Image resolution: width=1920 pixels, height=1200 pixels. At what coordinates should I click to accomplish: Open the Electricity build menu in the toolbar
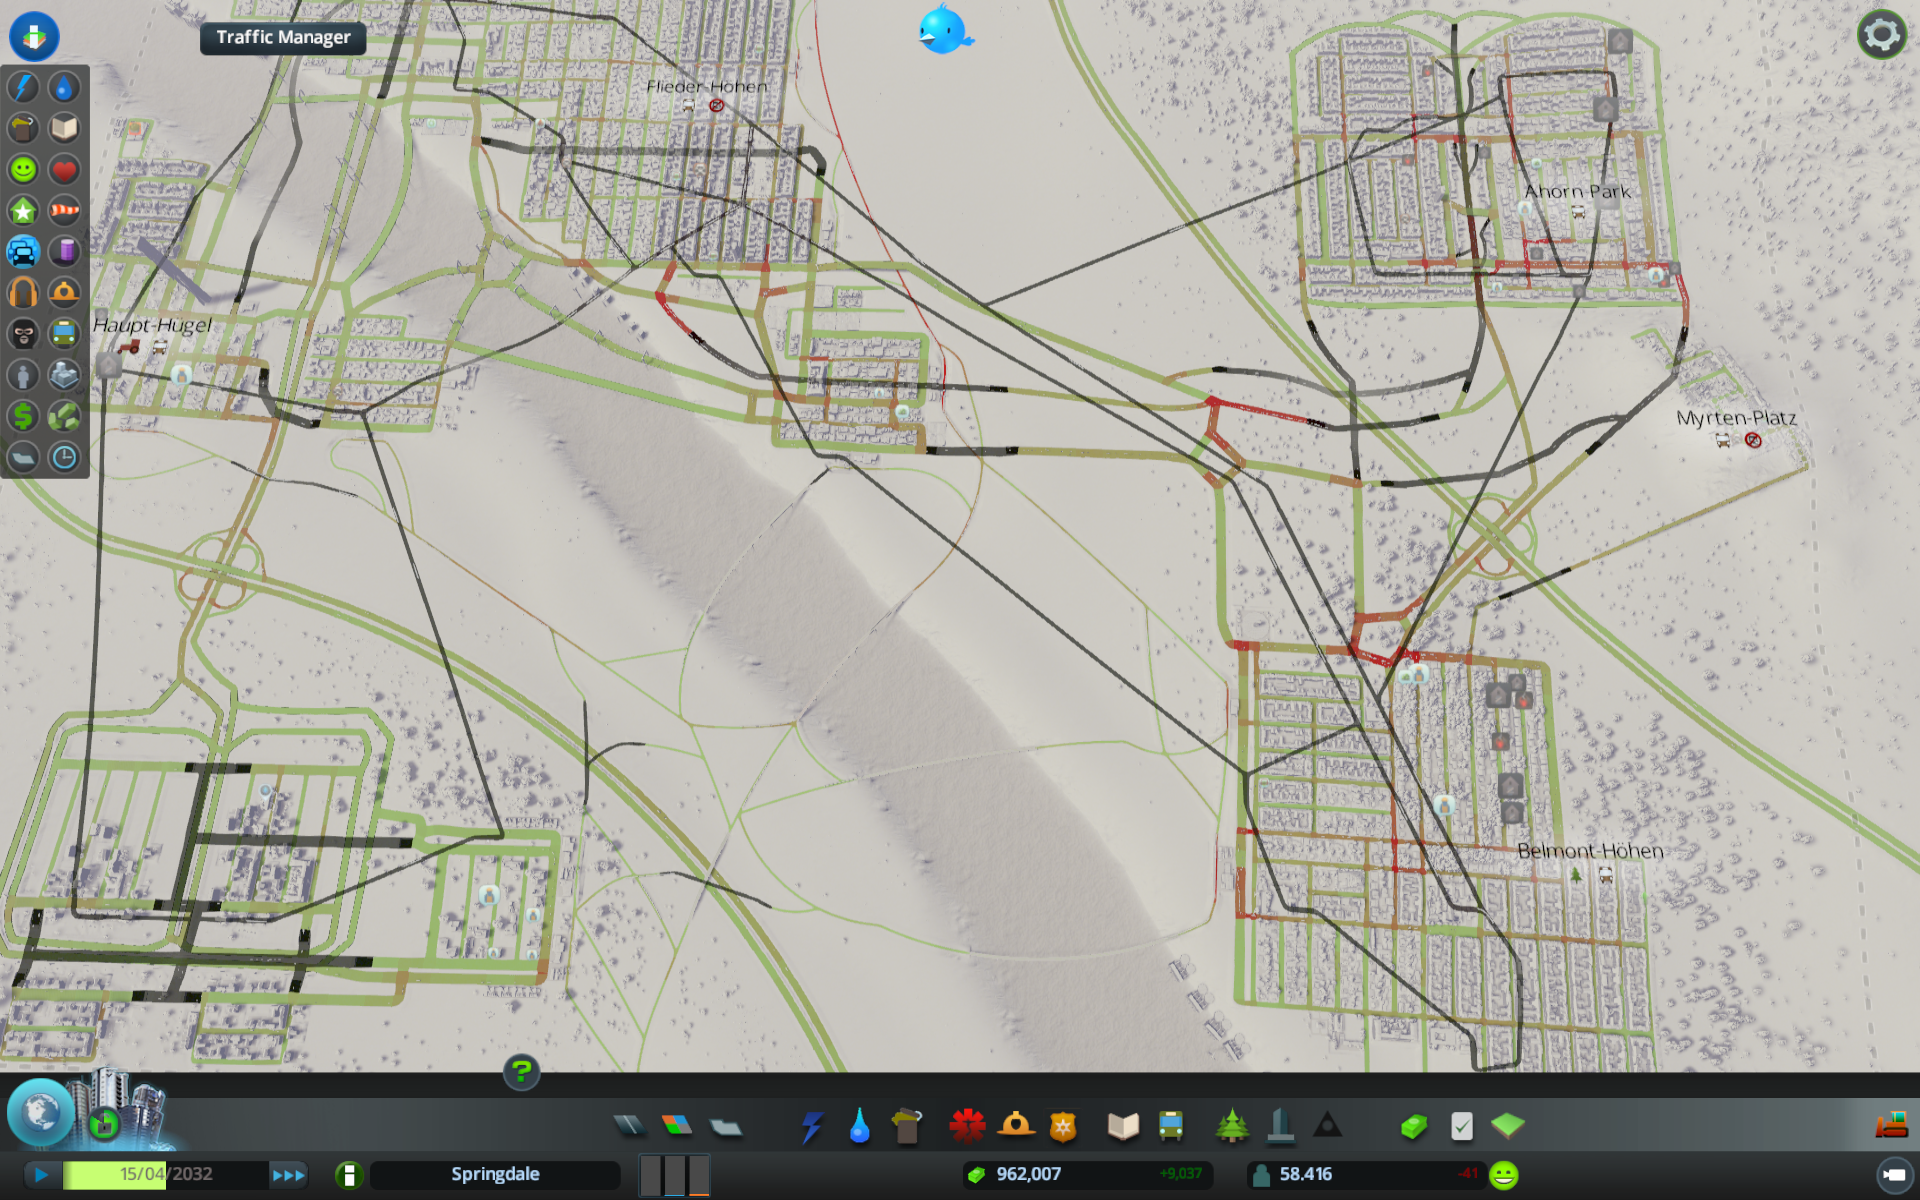point(811,1126)
